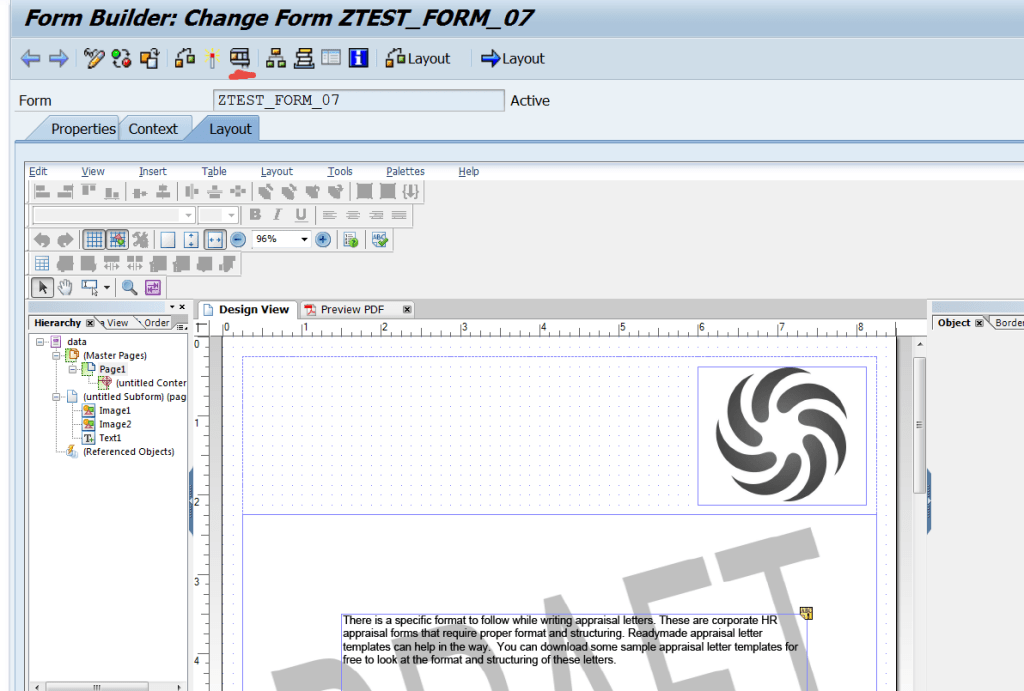Viewport: 1024px width, 691px height.
Task: Click the Insert Table grid icon
Action: point(40,263)
